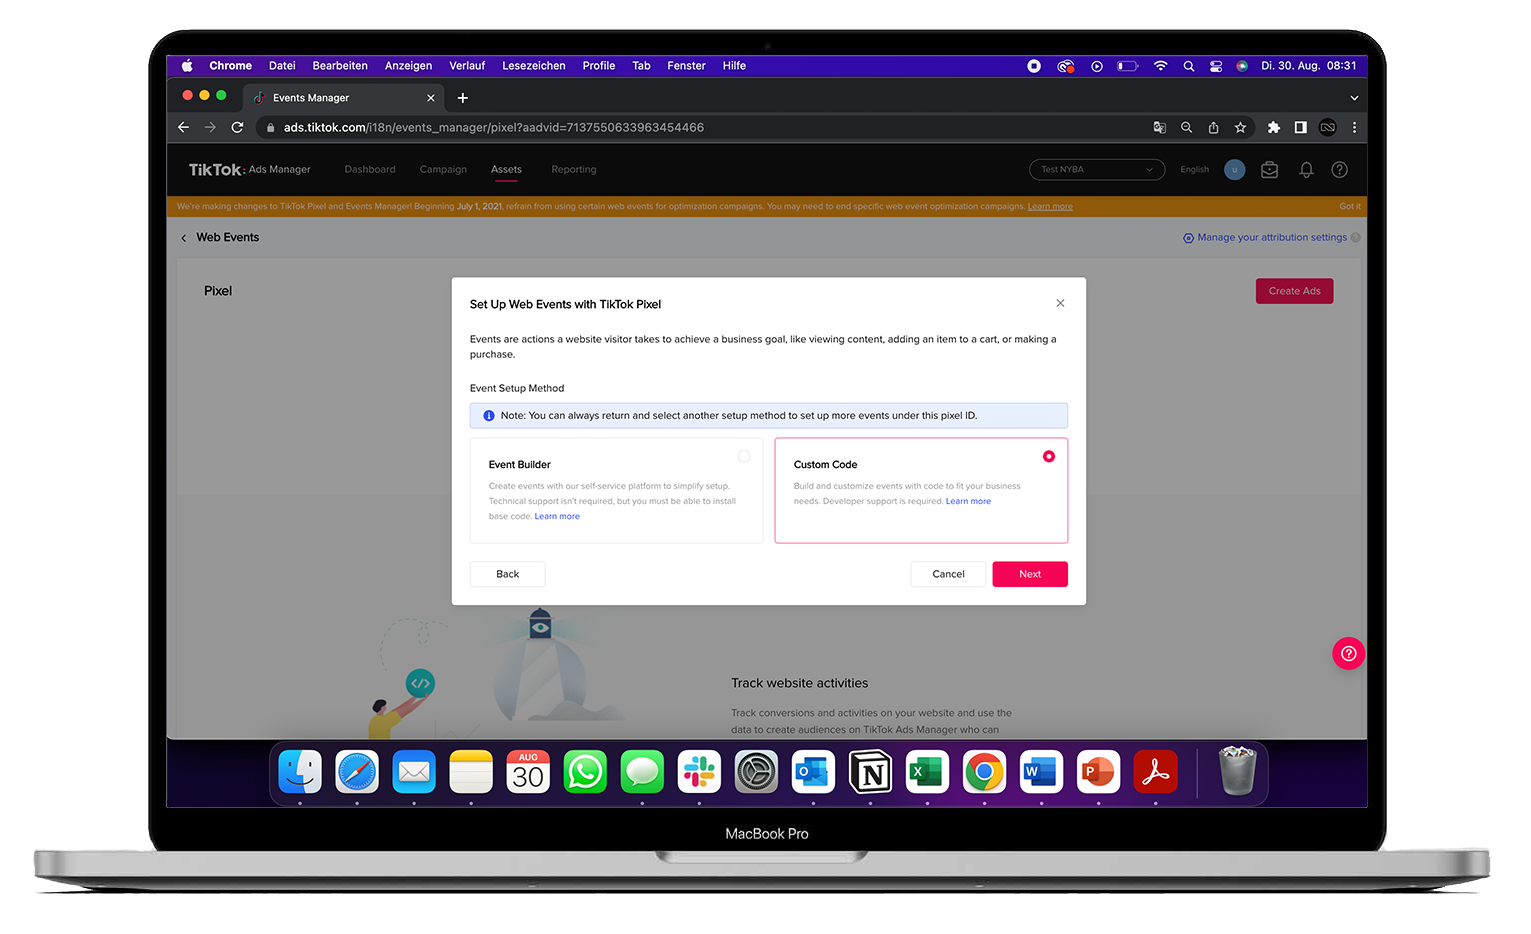Open the notifications bell
The image size is (1531, 934).
(x=1306, y=170)
